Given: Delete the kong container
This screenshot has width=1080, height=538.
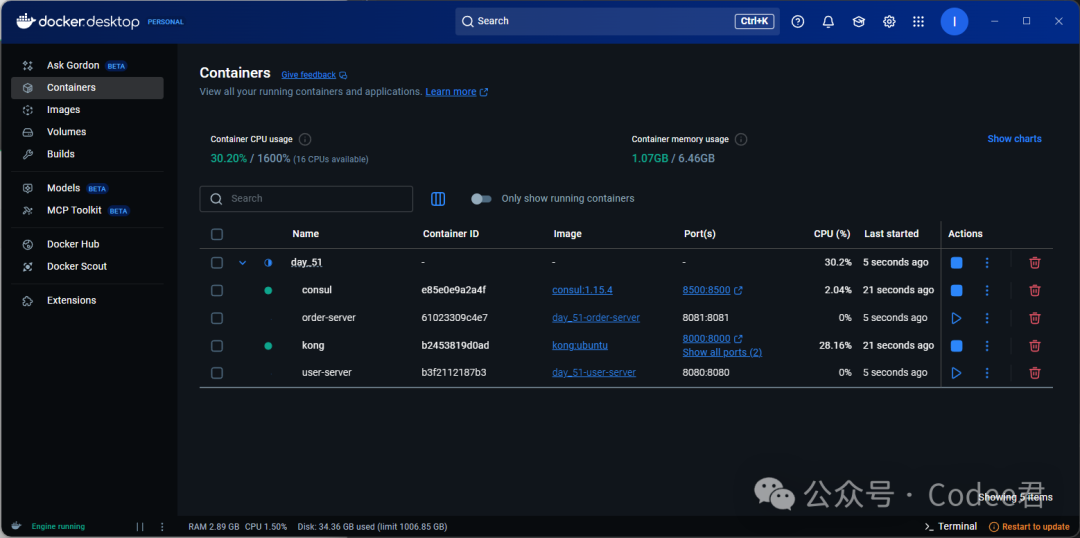Looking at the screenshot, I should (x=1035, y=345).
